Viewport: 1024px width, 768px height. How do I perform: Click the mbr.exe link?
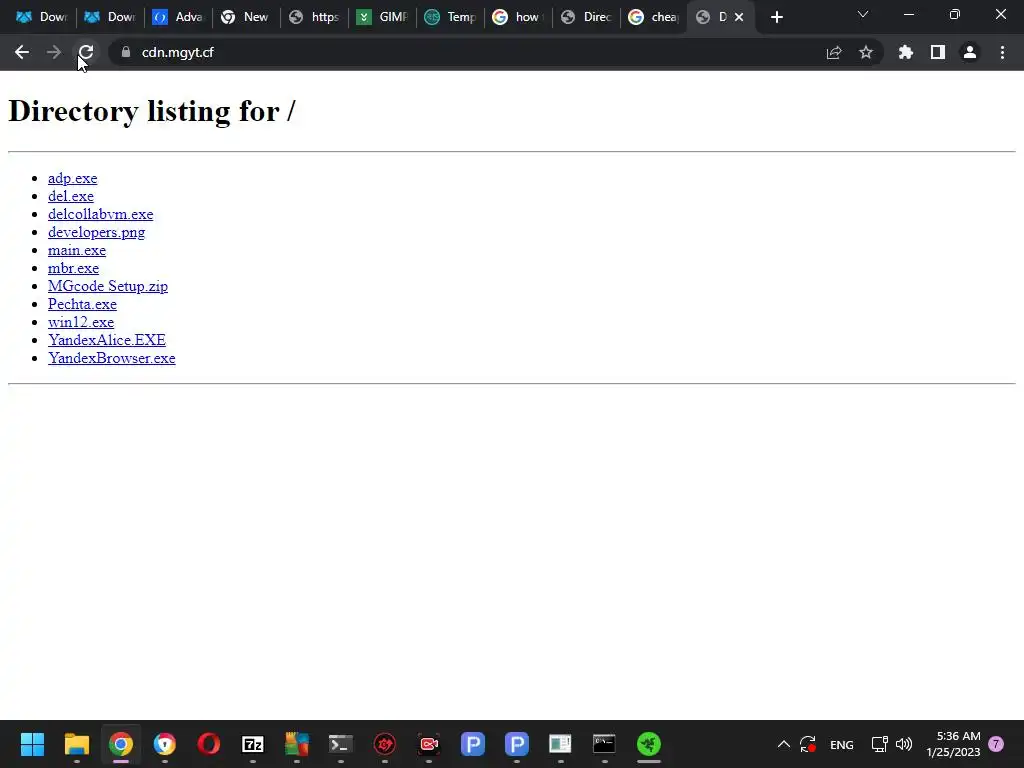[73, 268]
